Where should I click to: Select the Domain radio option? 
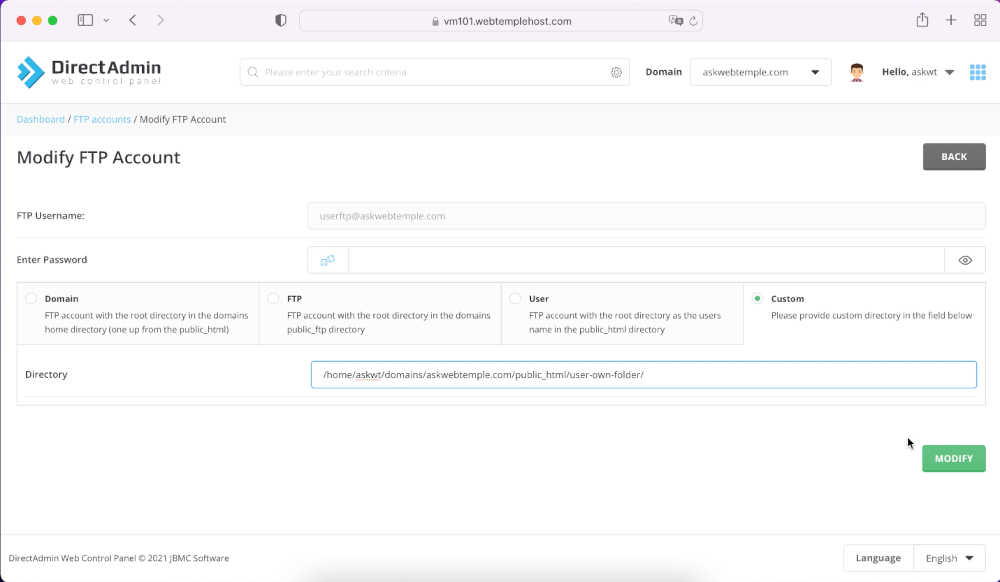[x=31, y=298]
